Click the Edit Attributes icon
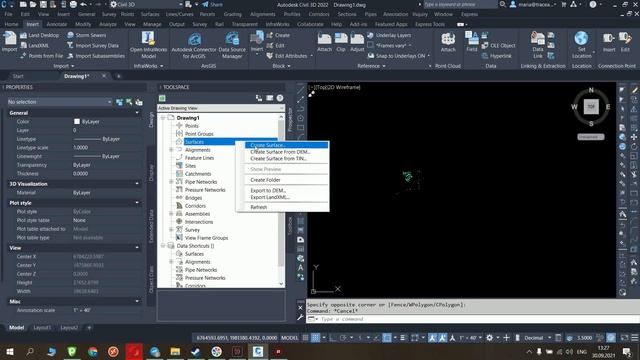Screen dimensions: 640x360 269,56
